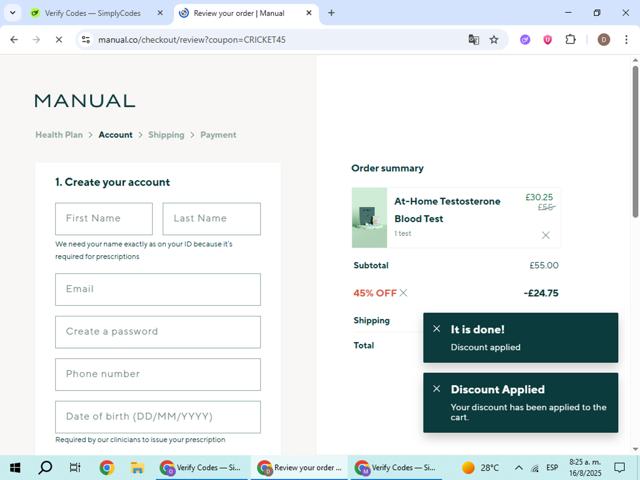Open the tab search dropdown arrow

pos(13,13)
